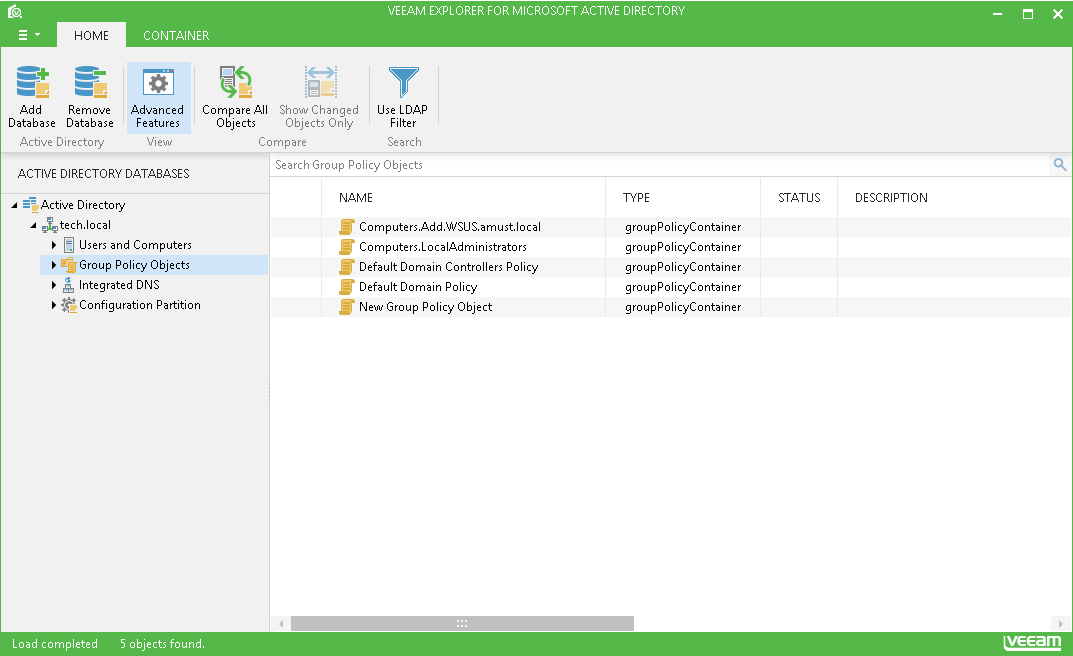Click the Users and Computers icon
The height and width of the screenshot is (656, 1073).
[69, 245]
